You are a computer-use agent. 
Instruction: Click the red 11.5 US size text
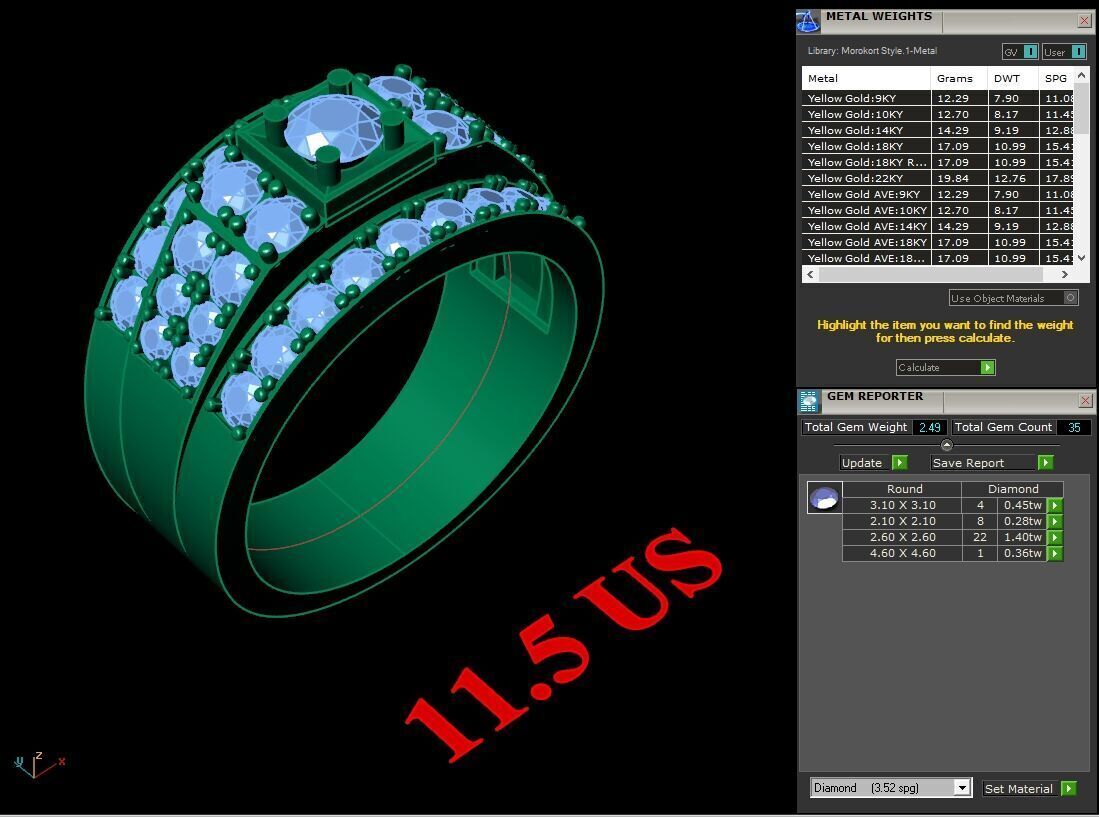point(565,643)
